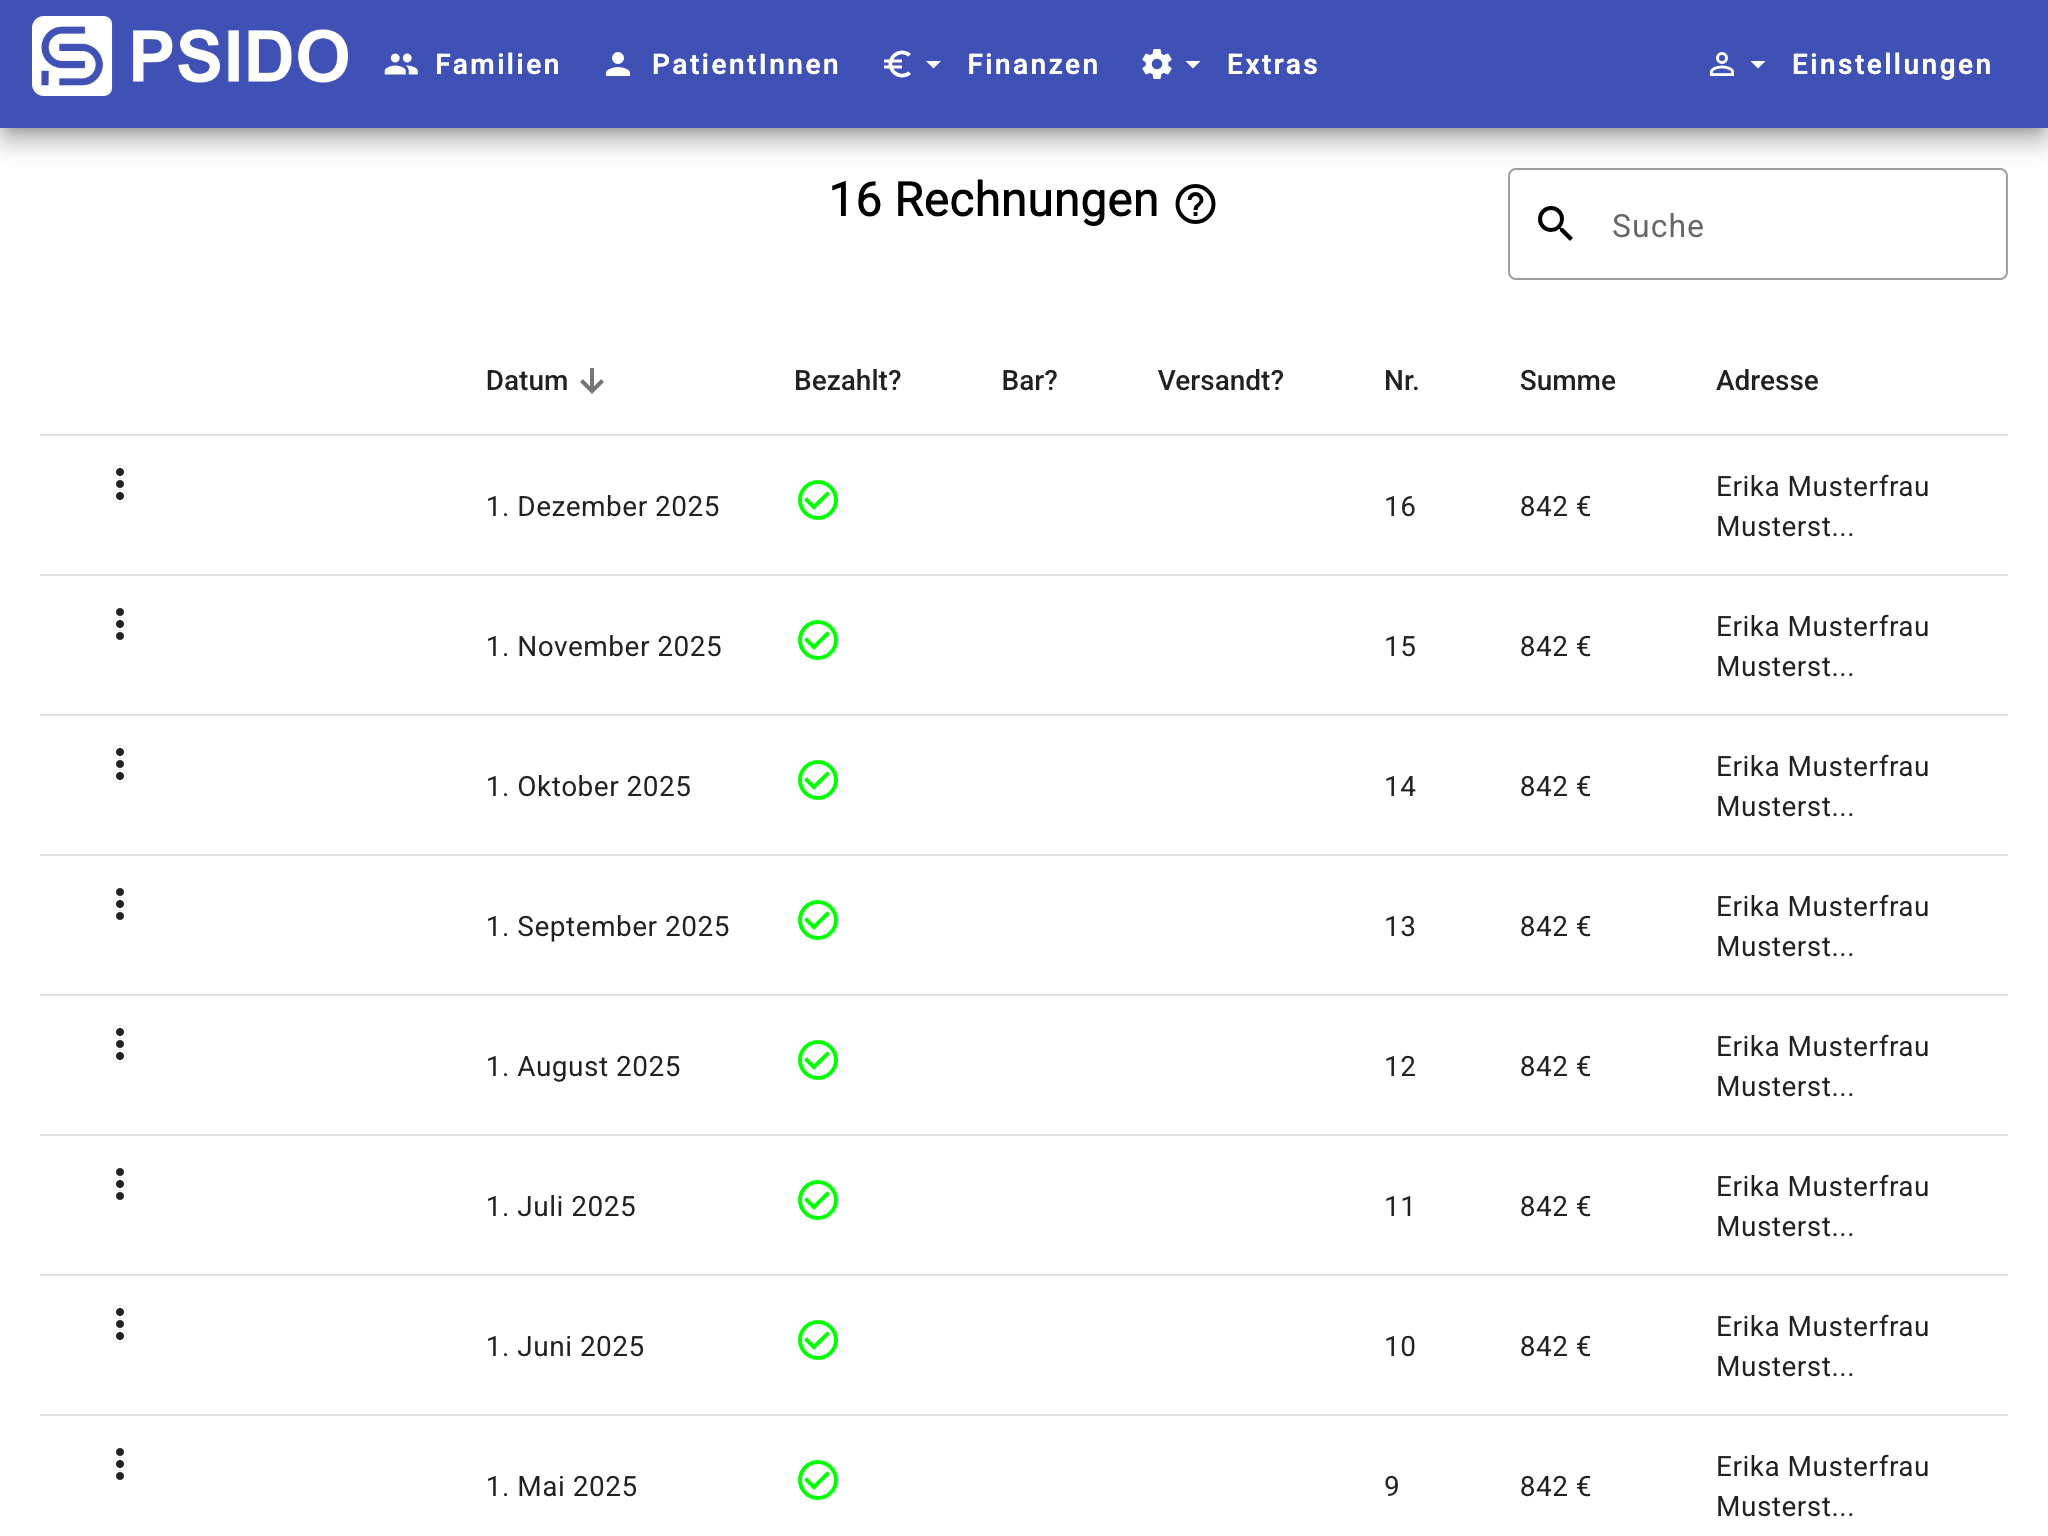
Task: Open row menu for 1. Mai 2025
Action: [x=120, y=1464]
